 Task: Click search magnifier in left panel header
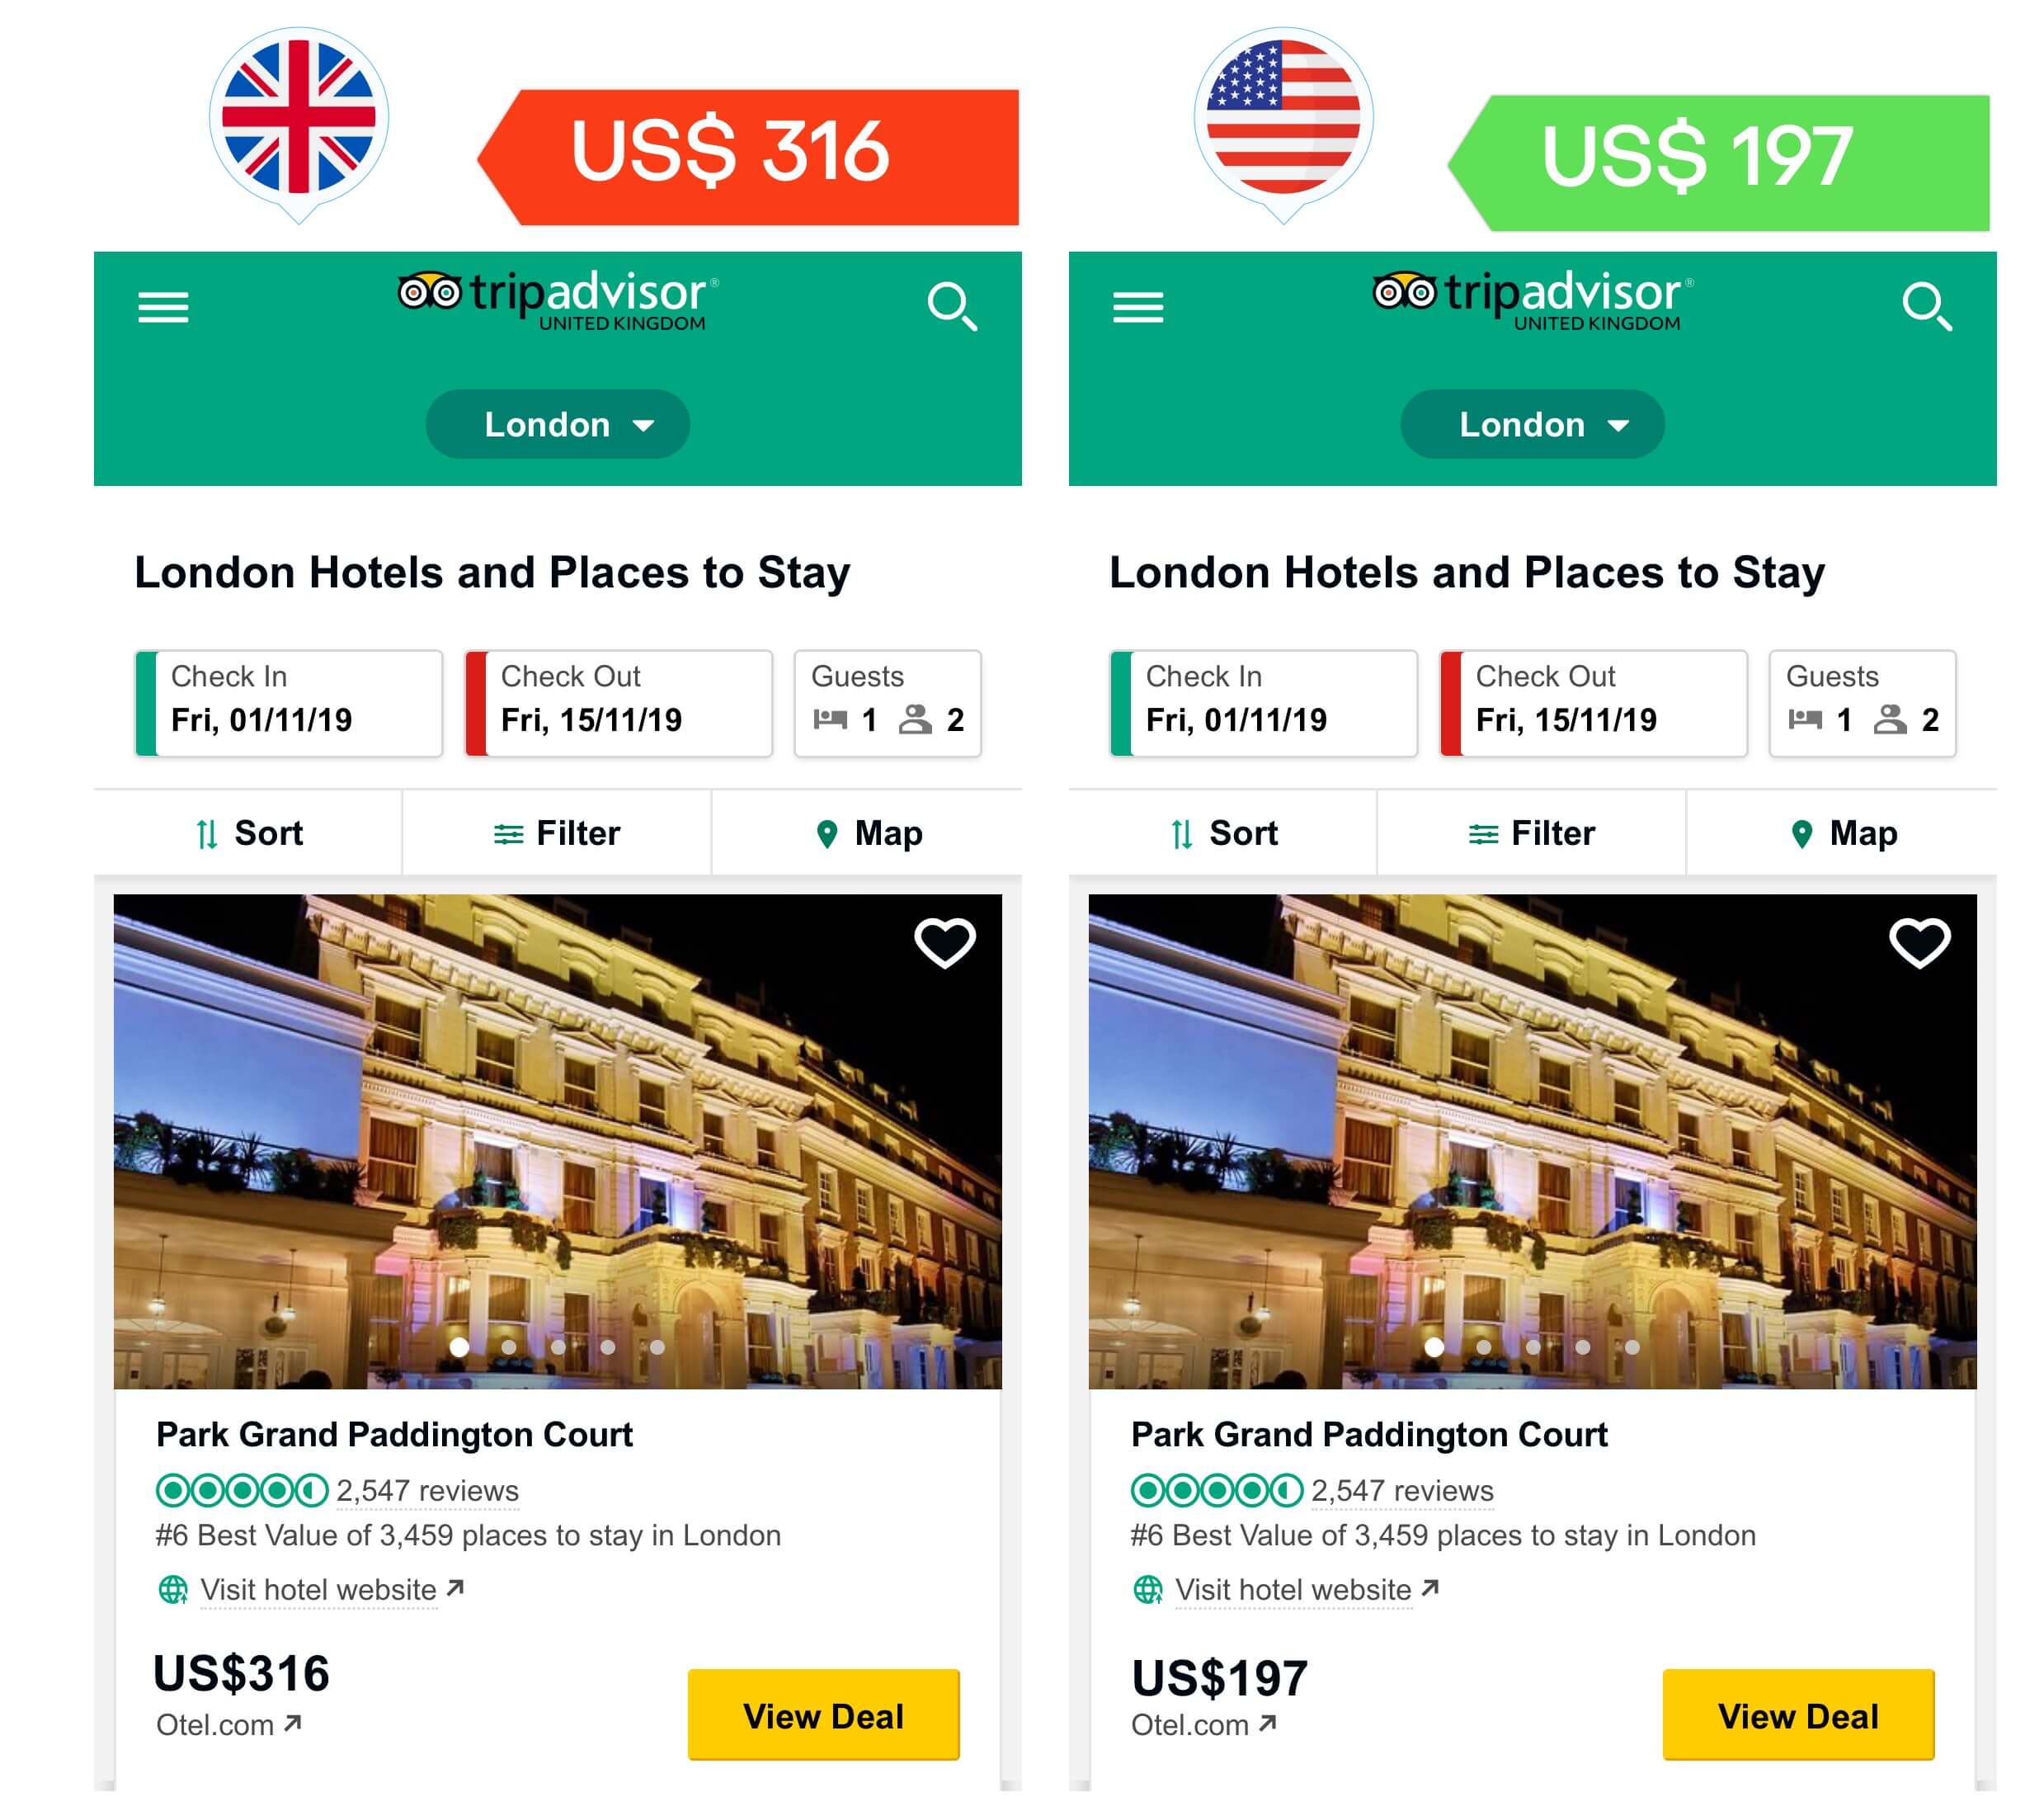952,306
